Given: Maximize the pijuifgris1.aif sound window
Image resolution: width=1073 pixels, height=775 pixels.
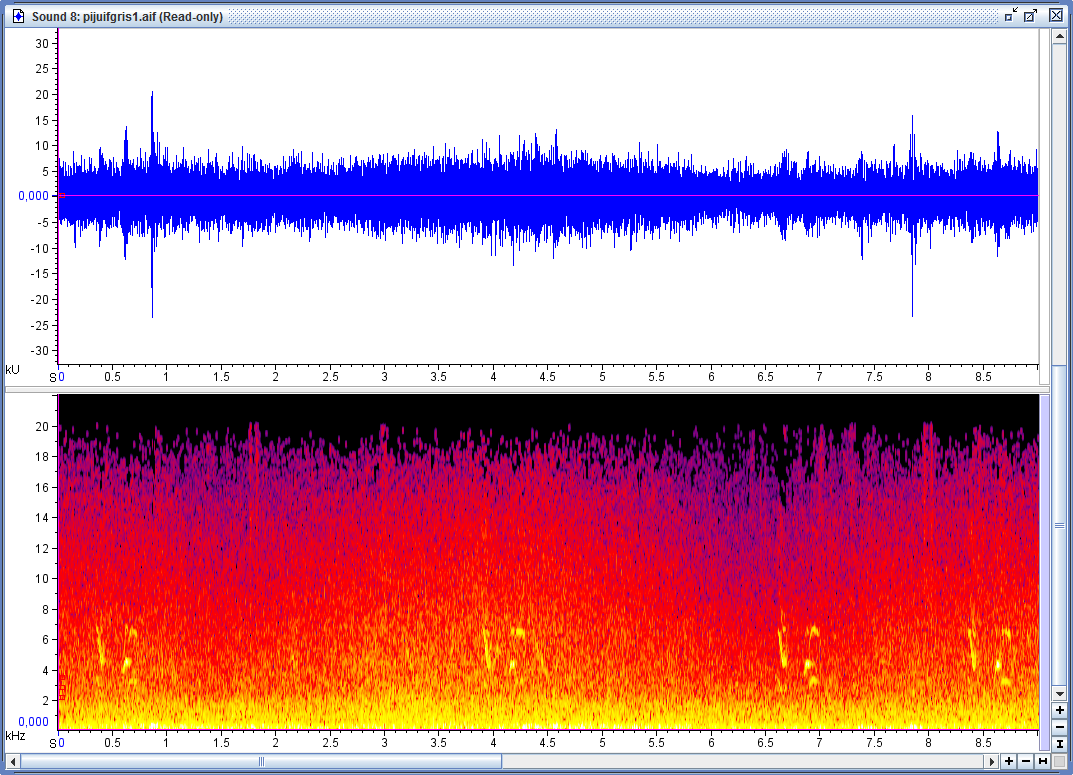Looking at the screenshot, I should [1031, 15].
